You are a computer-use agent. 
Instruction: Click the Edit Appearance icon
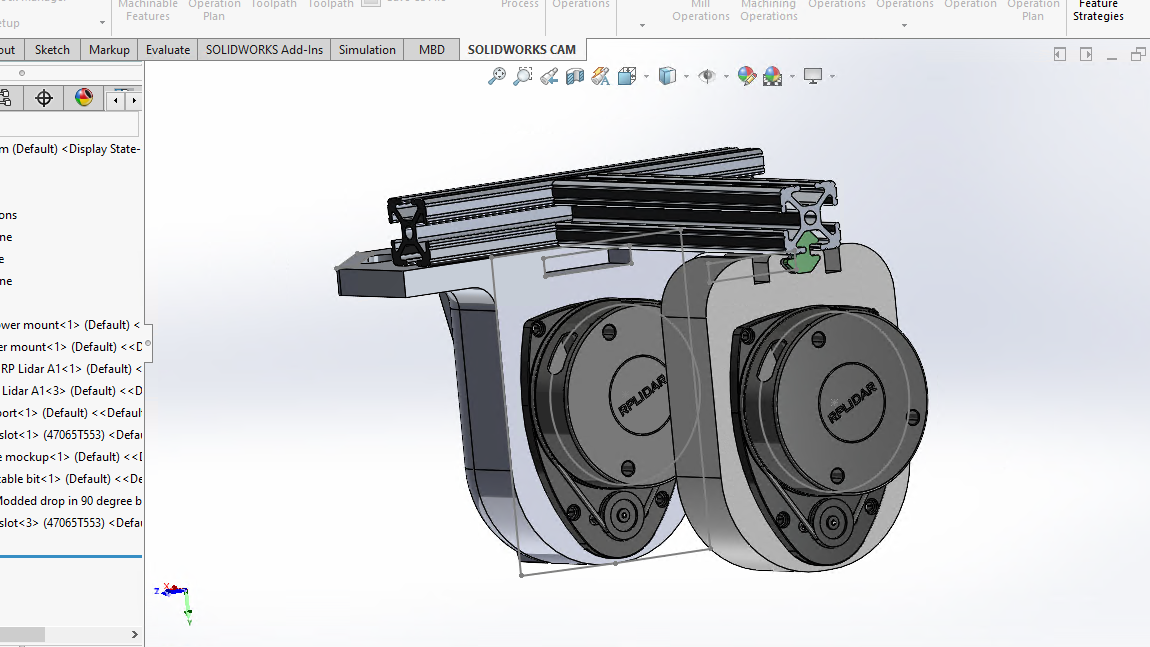point(746,76)
